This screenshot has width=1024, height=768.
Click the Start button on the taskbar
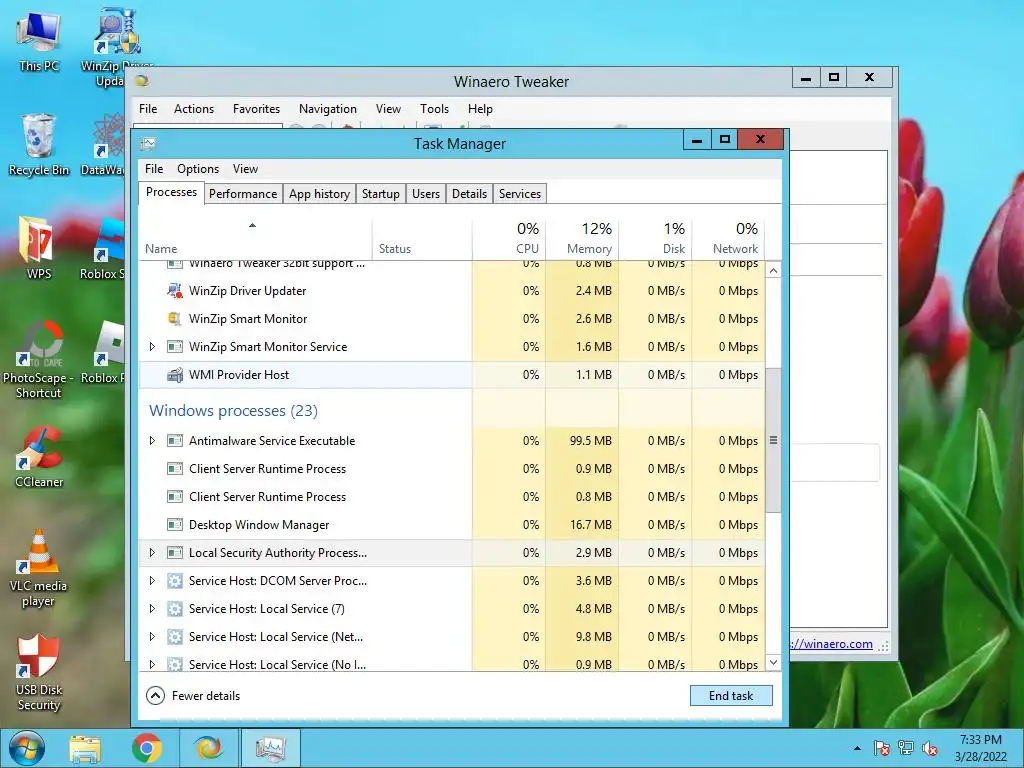(x=27, y=748)
